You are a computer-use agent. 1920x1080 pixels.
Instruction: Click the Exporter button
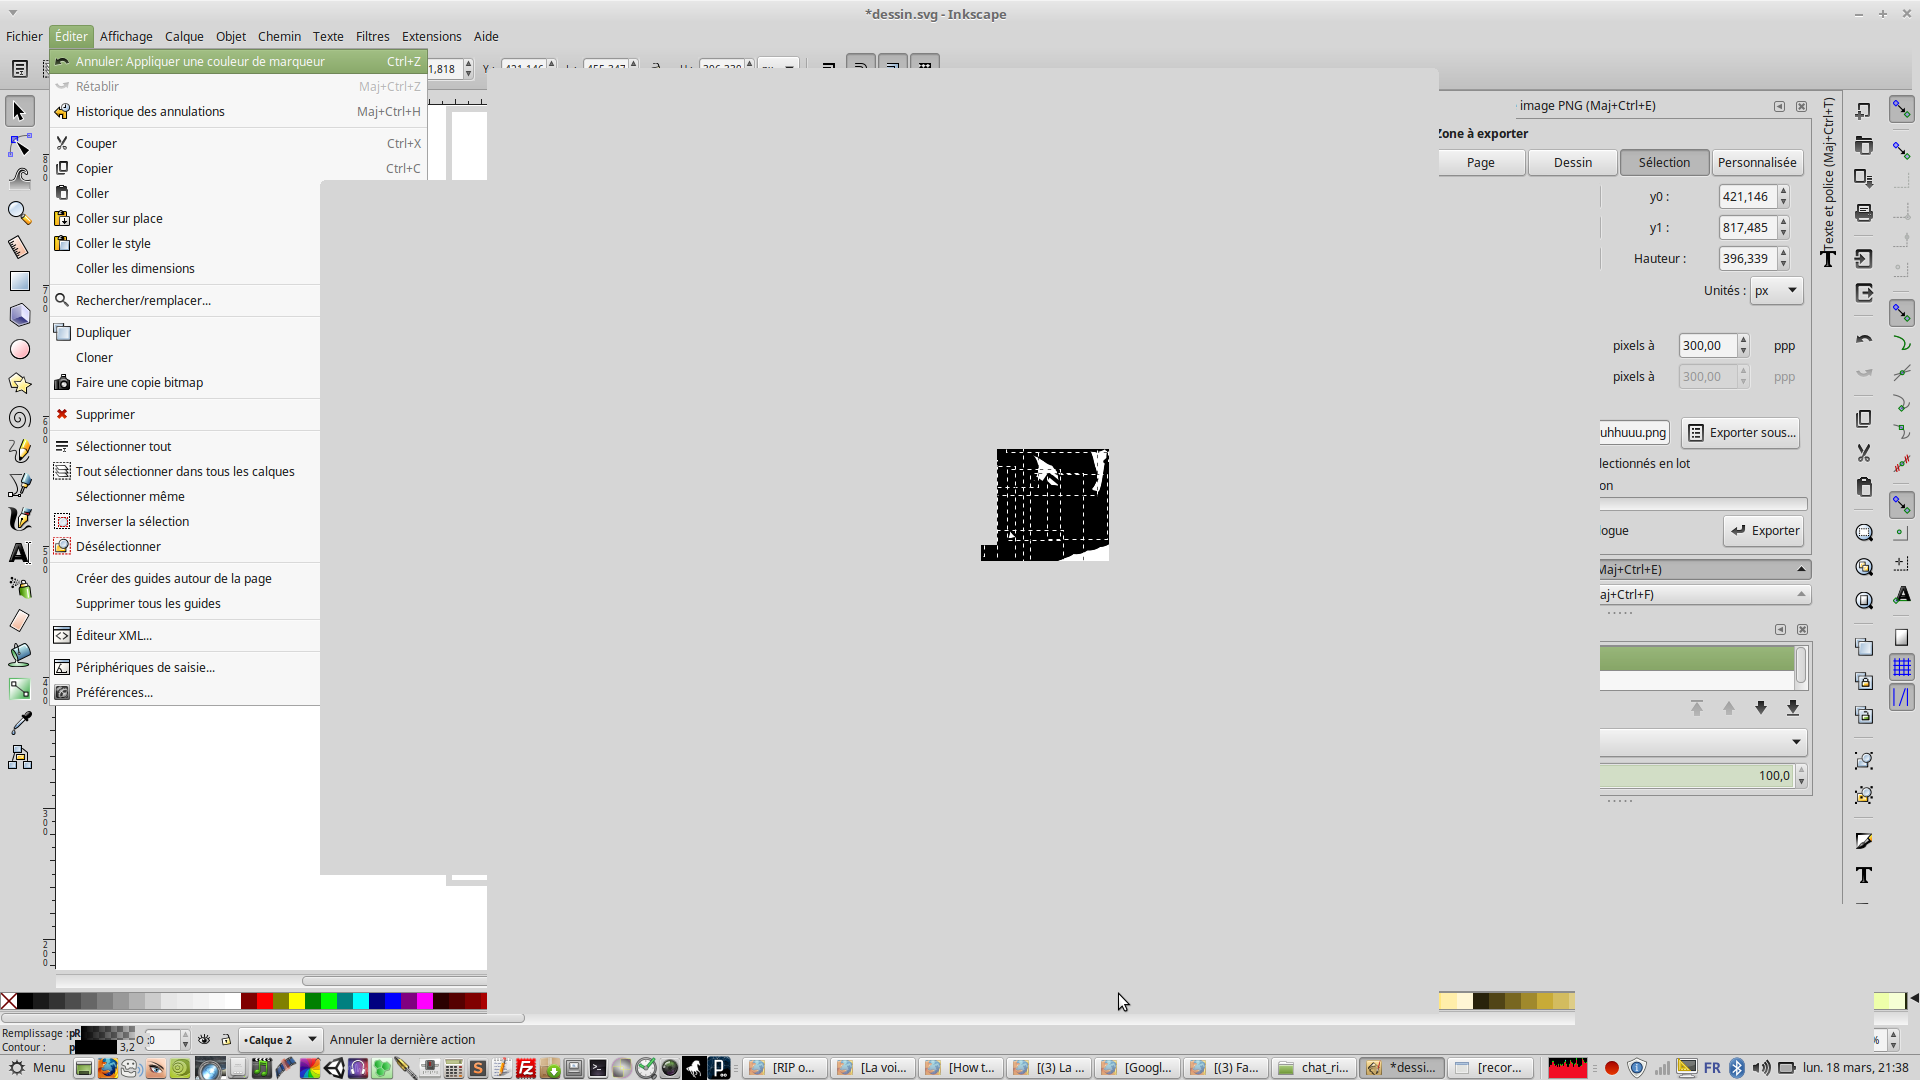click(1764, 531)
